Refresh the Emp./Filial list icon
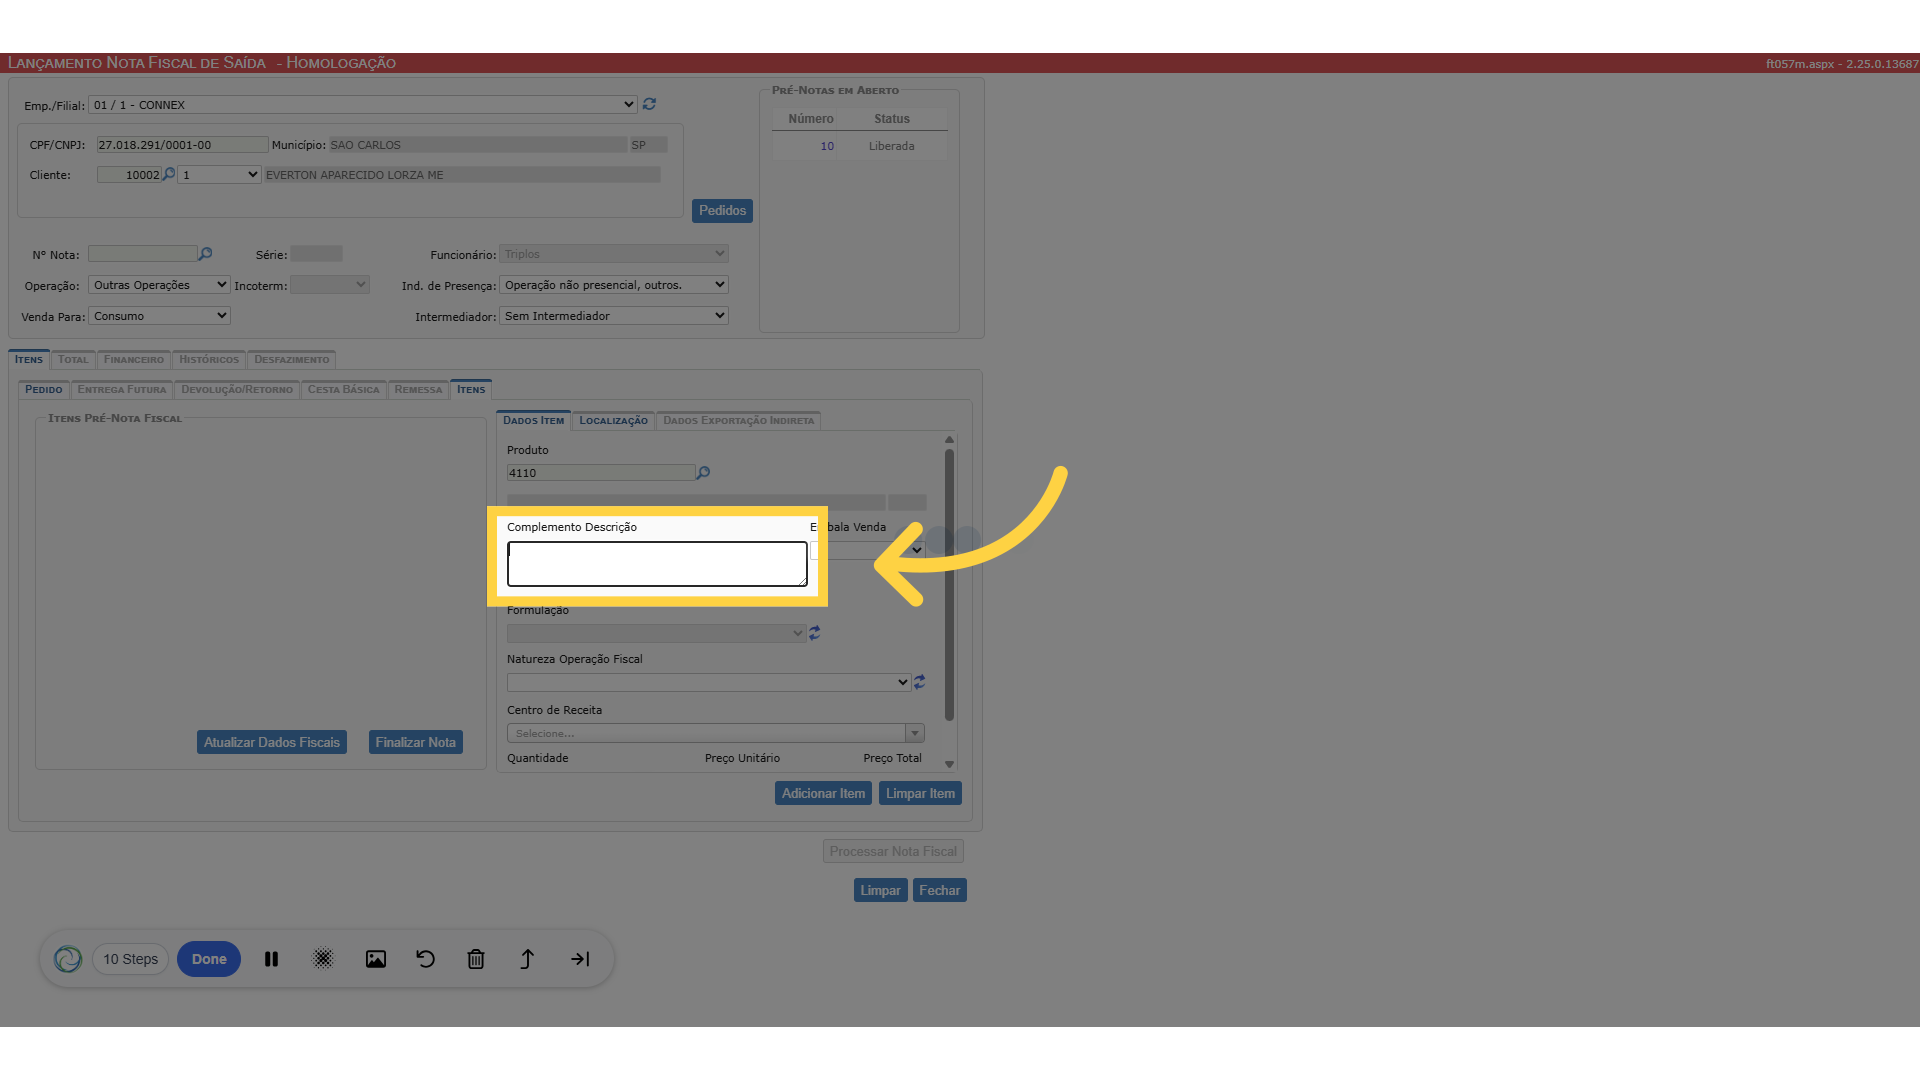This screenshot has height=1080, width=1920. click(649, 104)
